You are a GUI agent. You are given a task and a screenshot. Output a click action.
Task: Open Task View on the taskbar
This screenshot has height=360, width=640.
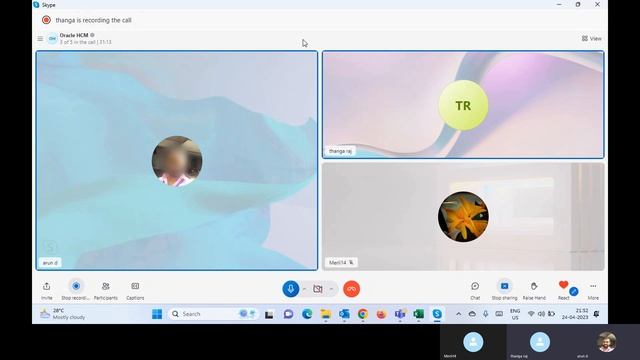tap(269, 314)
